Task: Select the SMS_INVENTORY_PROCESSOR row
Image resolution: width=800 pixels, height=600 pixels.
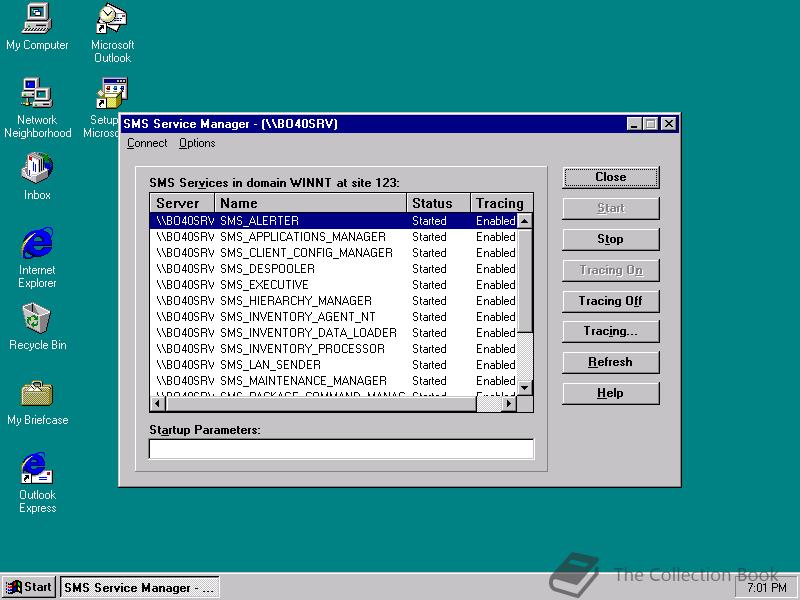Action: click(x=334, y=348)
